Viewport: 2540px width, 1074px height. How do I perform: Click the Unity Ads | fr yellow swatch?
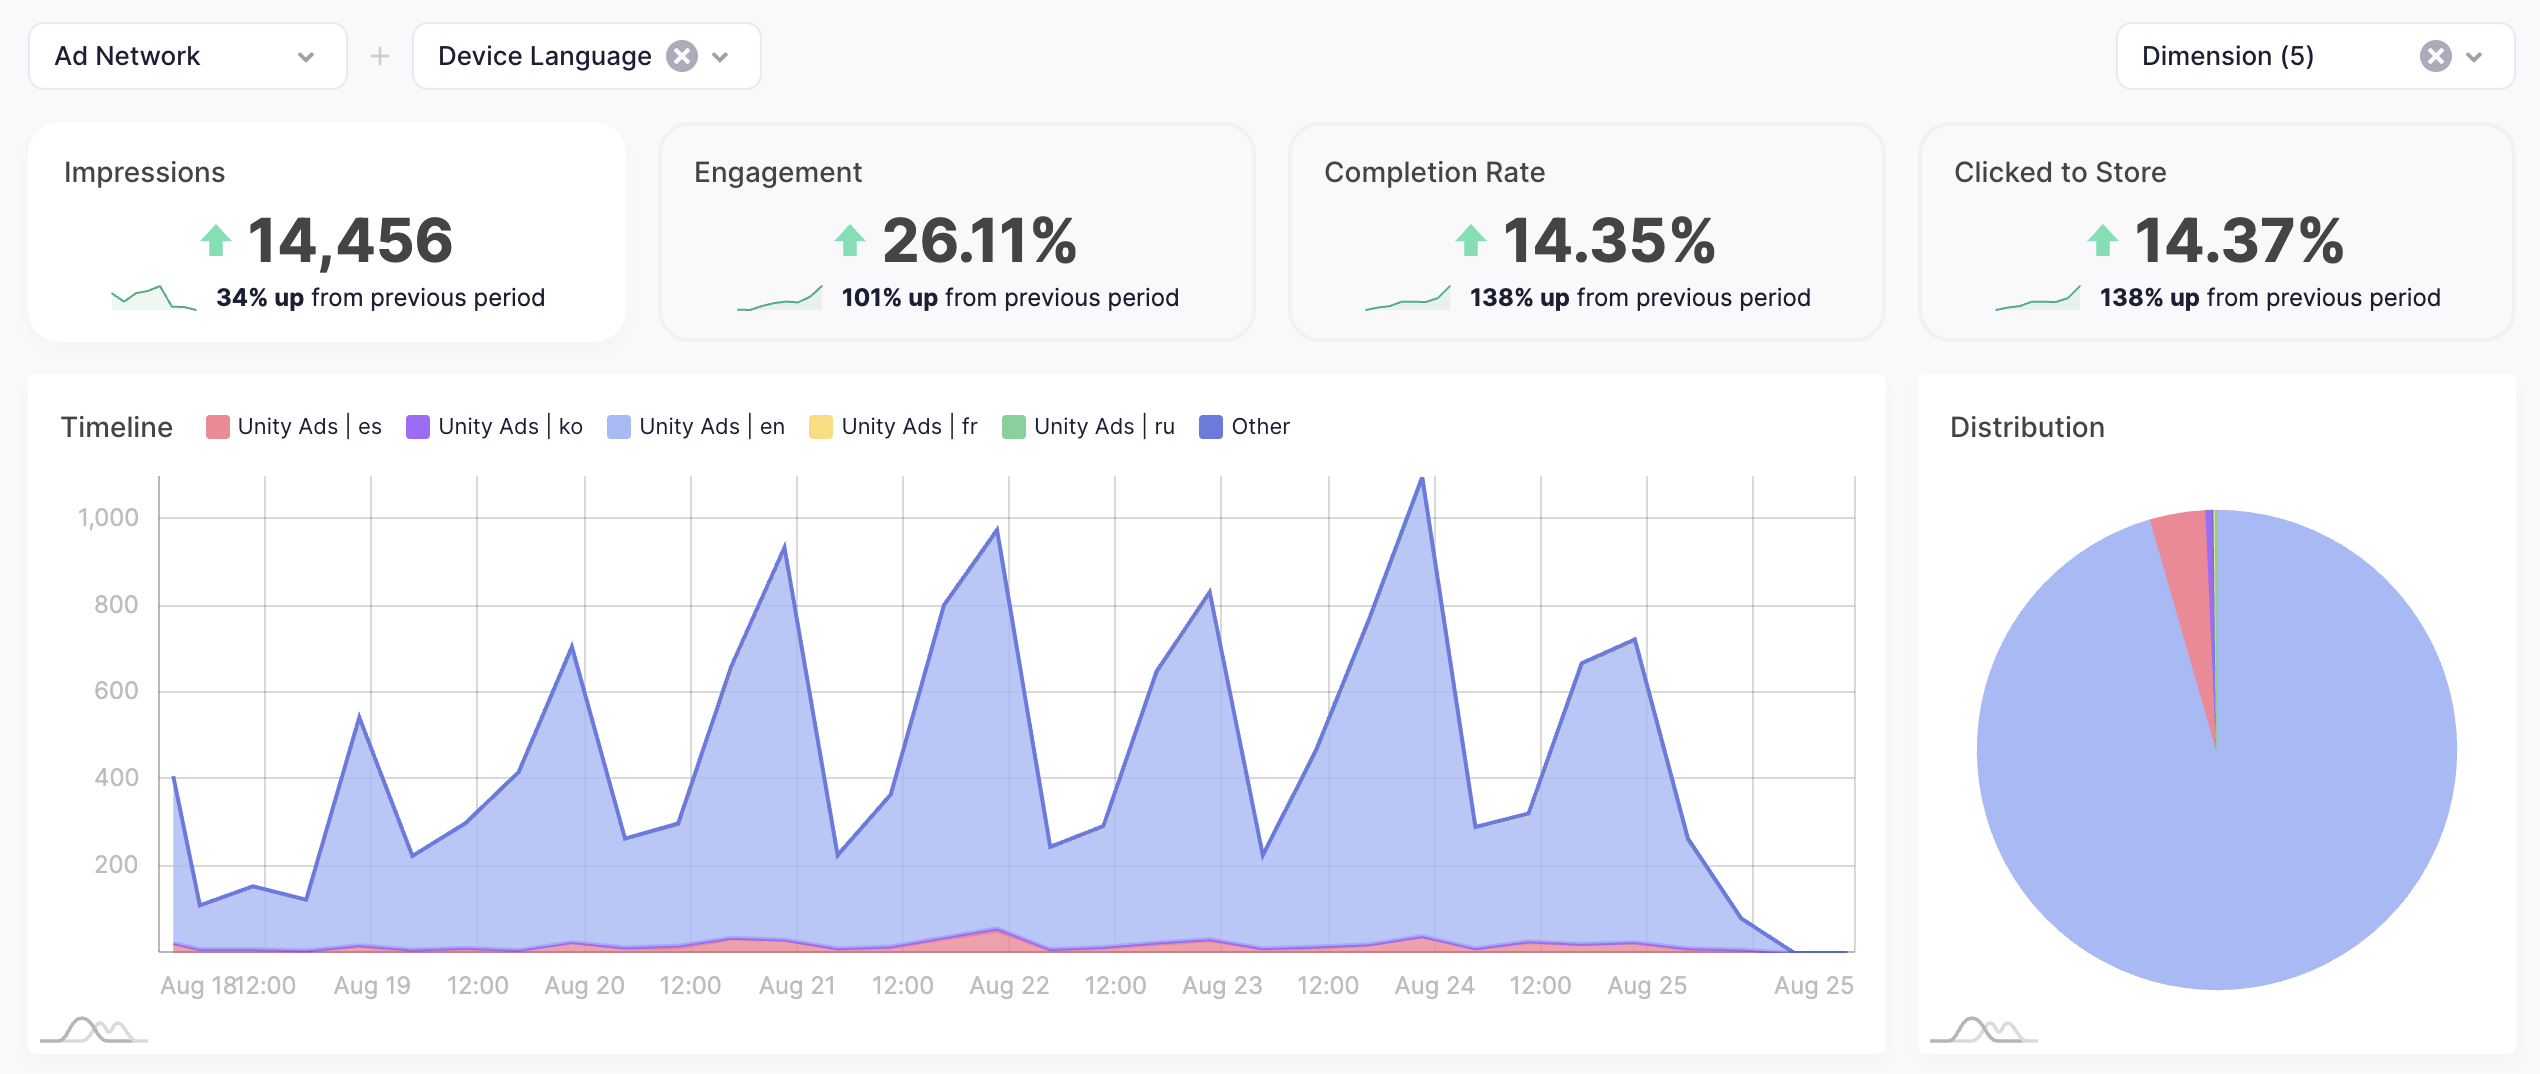(821, 427)
